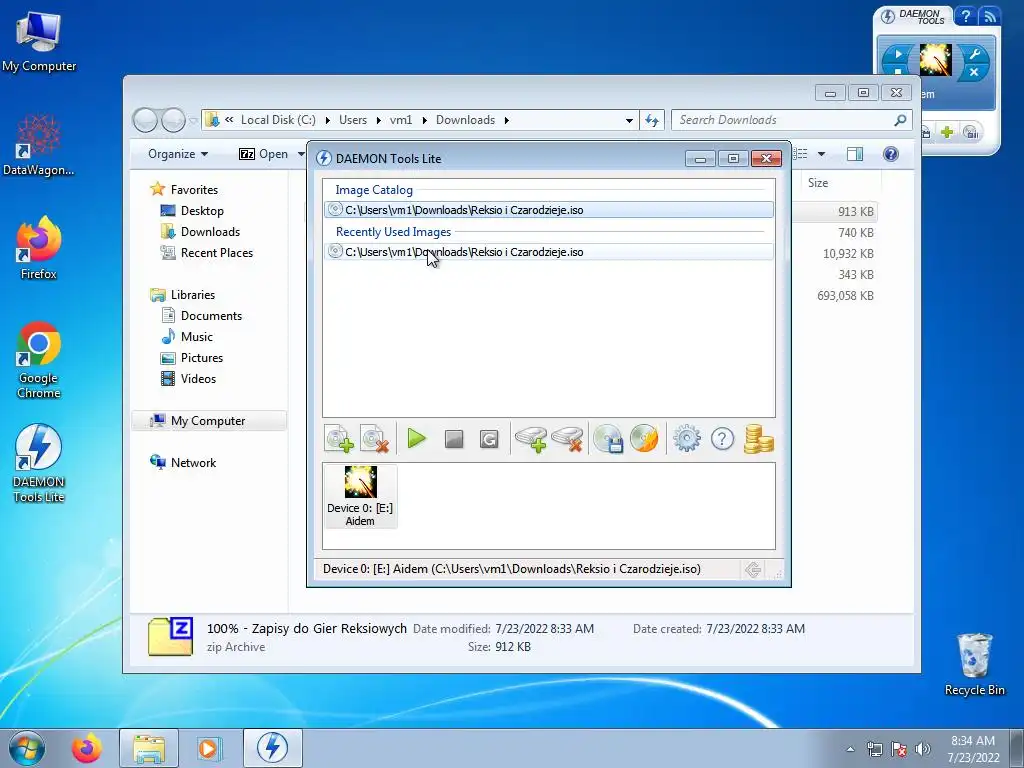Select Recycle Bin desktop icon
Screen dimensions: 1024x768
pyautogui.click(x=974, y=664)
